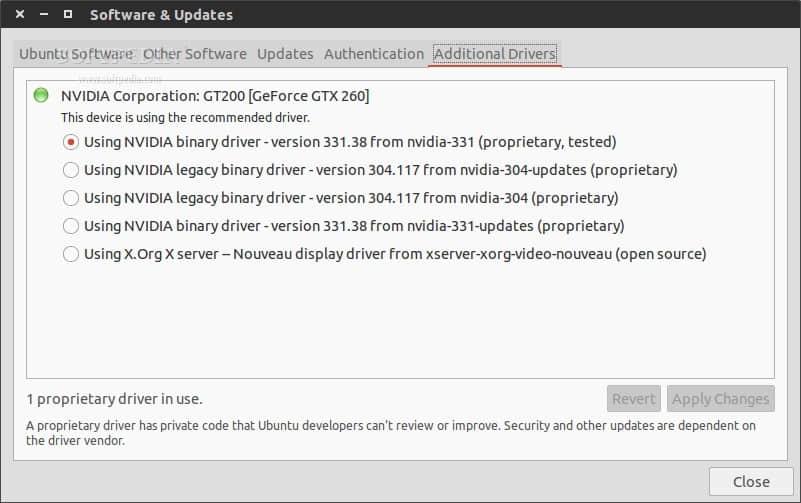Click the Apply Changes button

pos(720,399)
